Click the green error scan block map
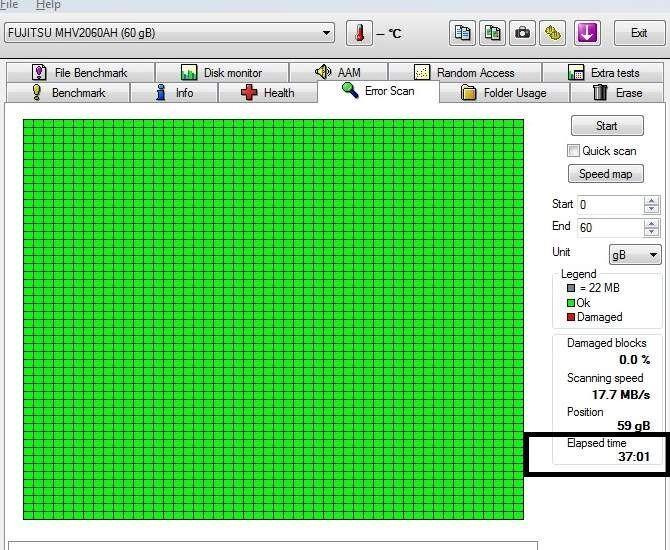This screenshot has width=670, height=550. (x=273, y=319)
